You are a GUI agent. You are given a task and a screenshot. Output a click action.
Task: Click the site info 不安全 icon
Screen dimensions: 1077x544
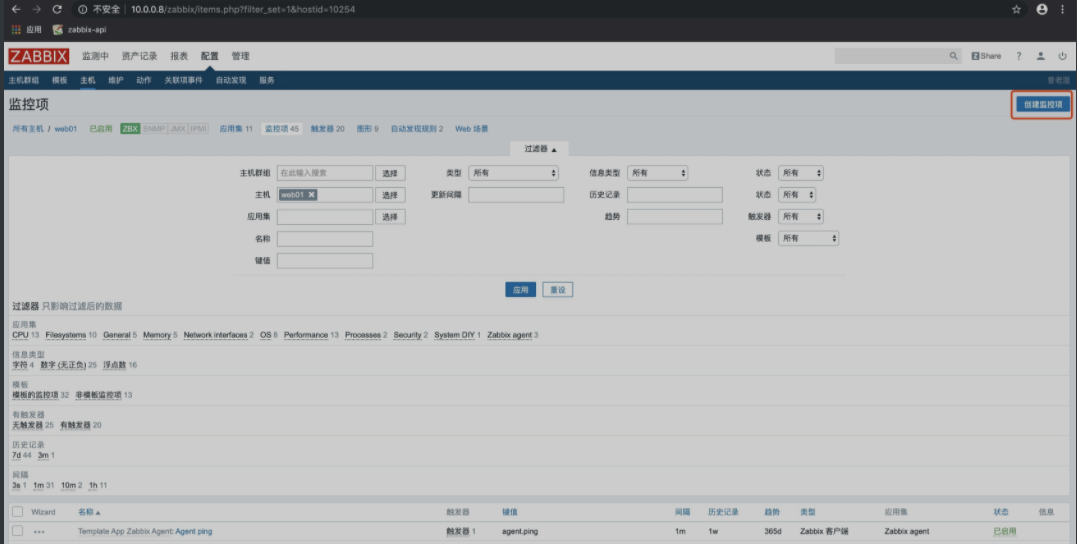(82, 10)
